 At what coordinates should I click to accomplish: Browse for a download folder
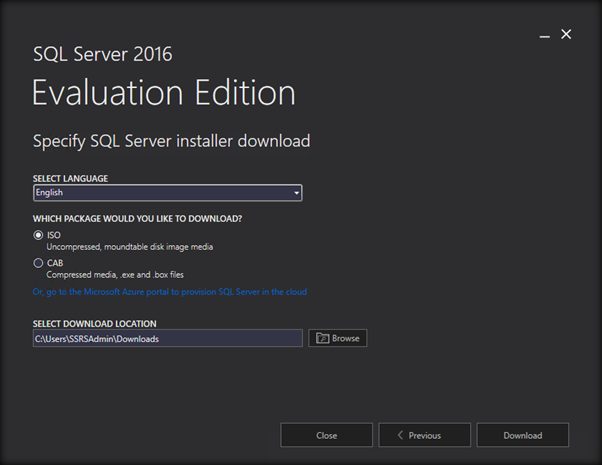point(337,338)
